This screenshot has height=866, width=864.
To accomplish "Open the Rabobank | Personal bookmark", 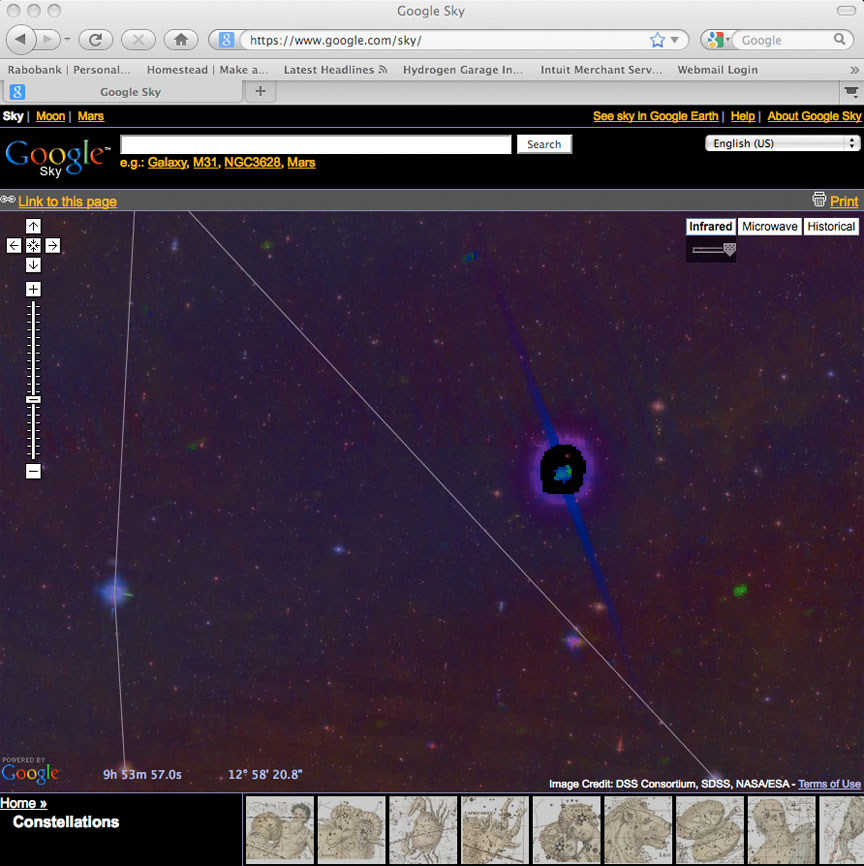I will pos(69,70).
